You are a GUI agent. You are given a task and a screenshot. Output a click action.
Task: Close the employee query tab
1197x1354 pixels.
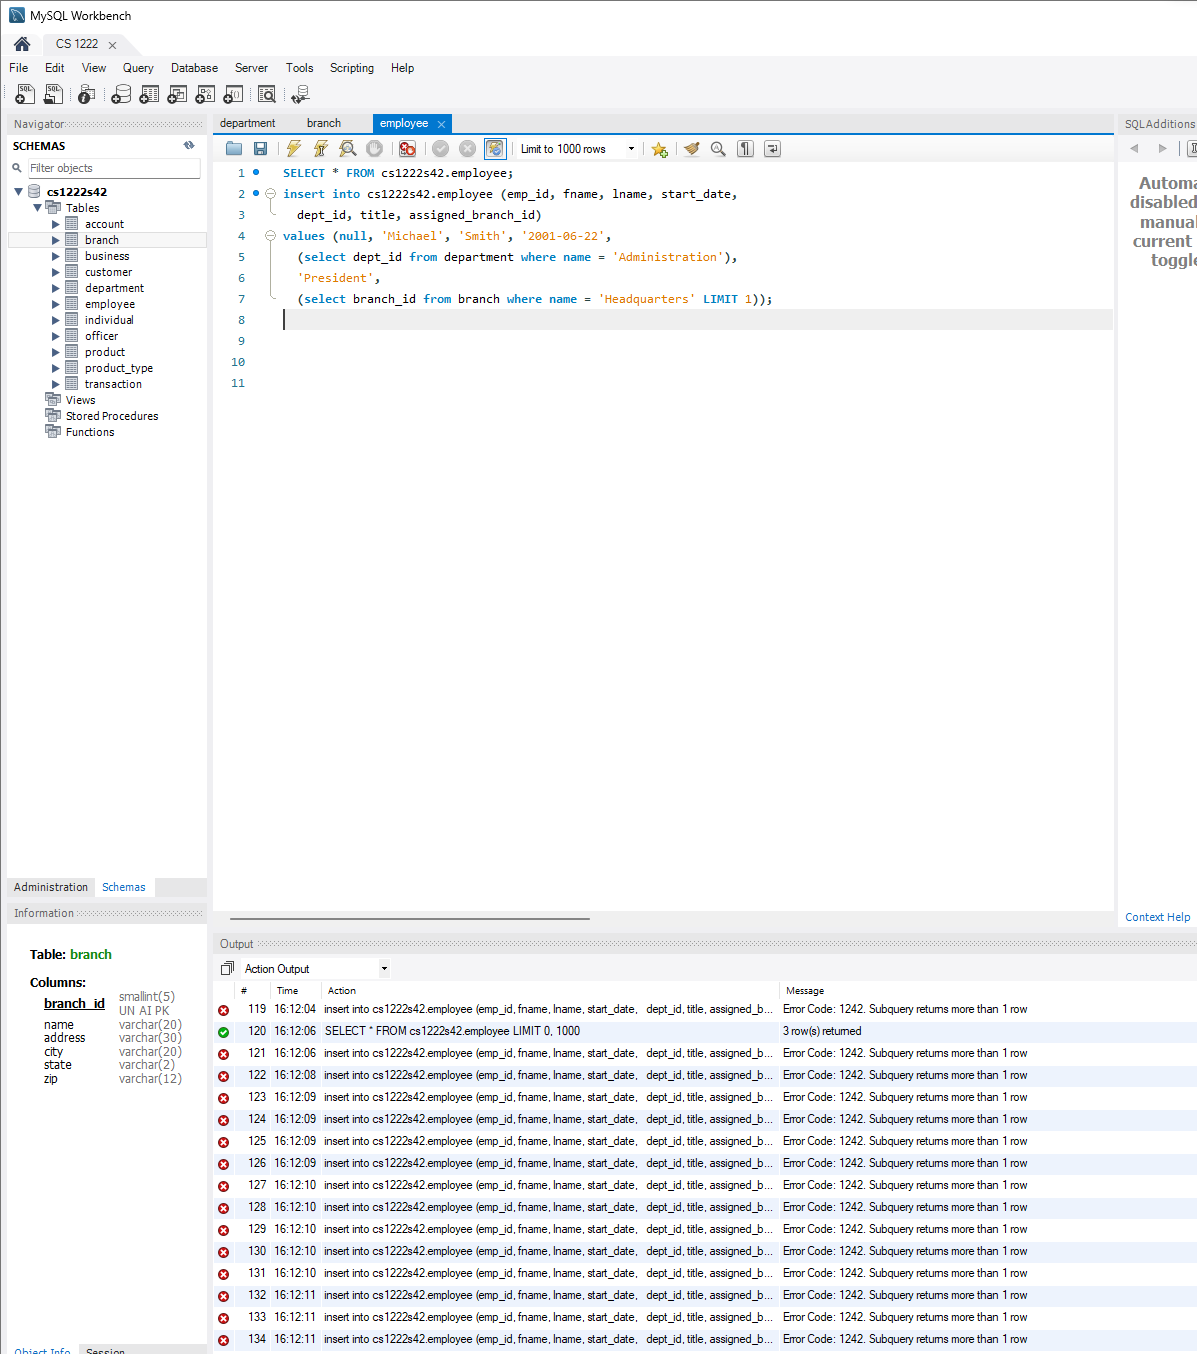(x=441, y=124)
